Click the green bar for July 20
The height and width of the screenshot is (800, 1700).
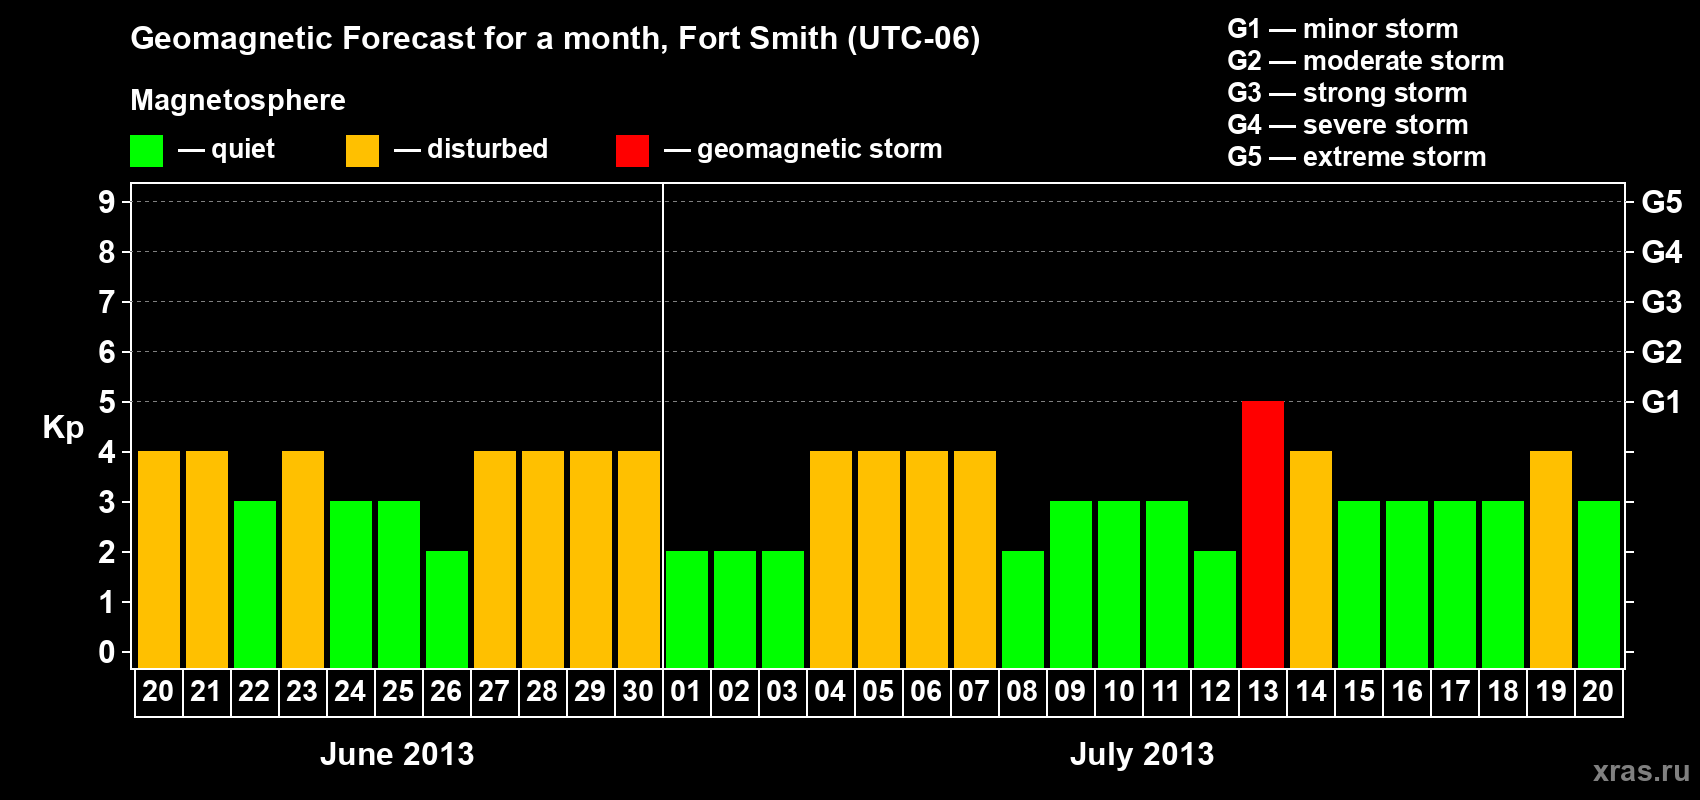1599,584
